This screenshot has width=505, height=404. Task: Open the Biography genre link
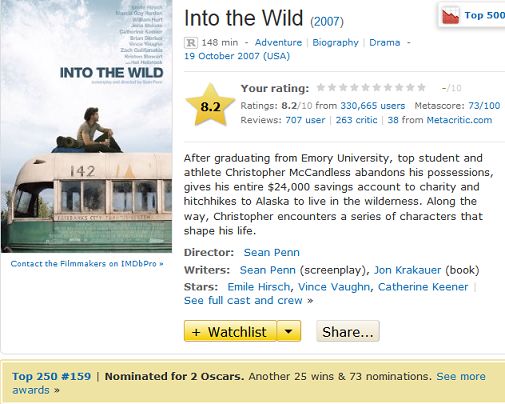click(x=335, y=43)
